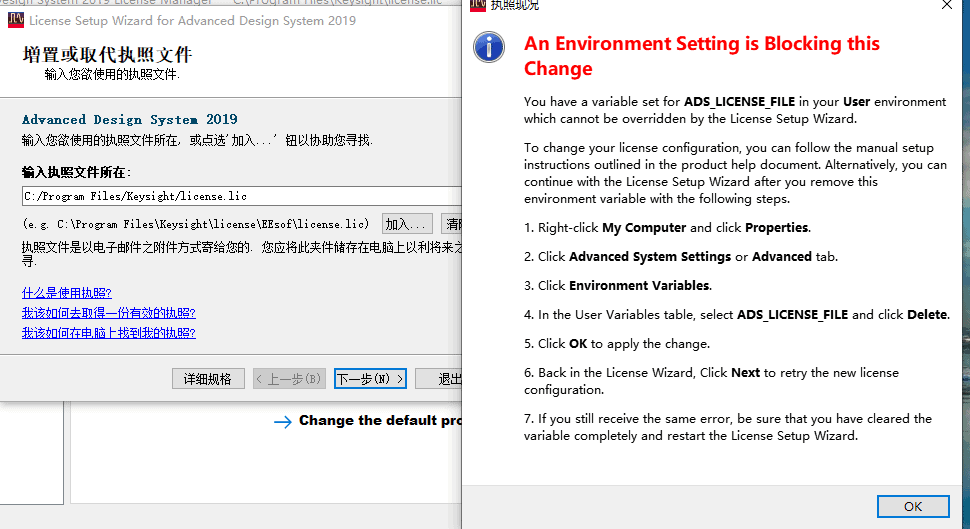Click the 上一步(B) back button

289,379
